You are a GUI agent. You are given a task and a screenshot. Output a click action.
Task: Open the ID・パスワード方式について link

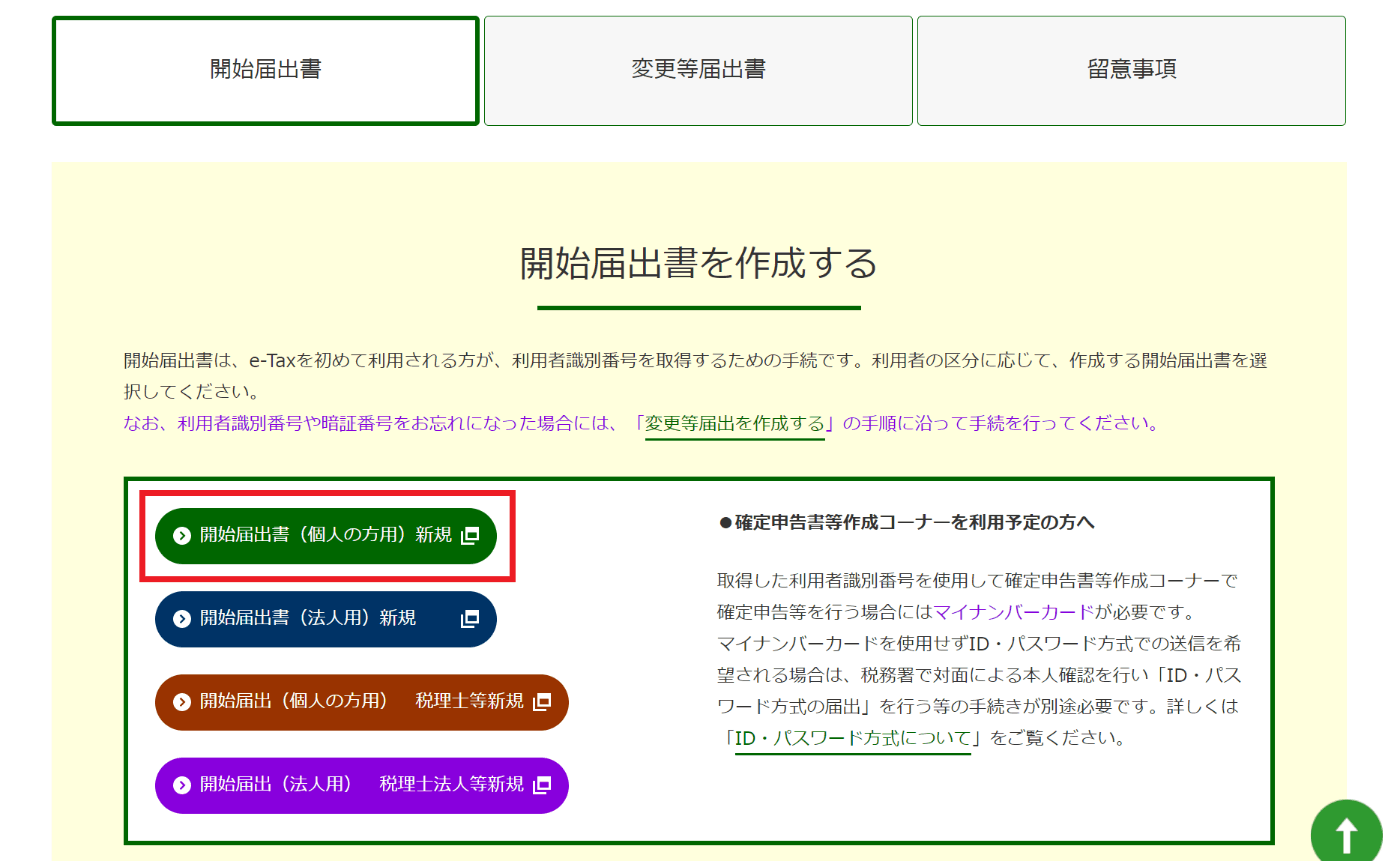853,739
